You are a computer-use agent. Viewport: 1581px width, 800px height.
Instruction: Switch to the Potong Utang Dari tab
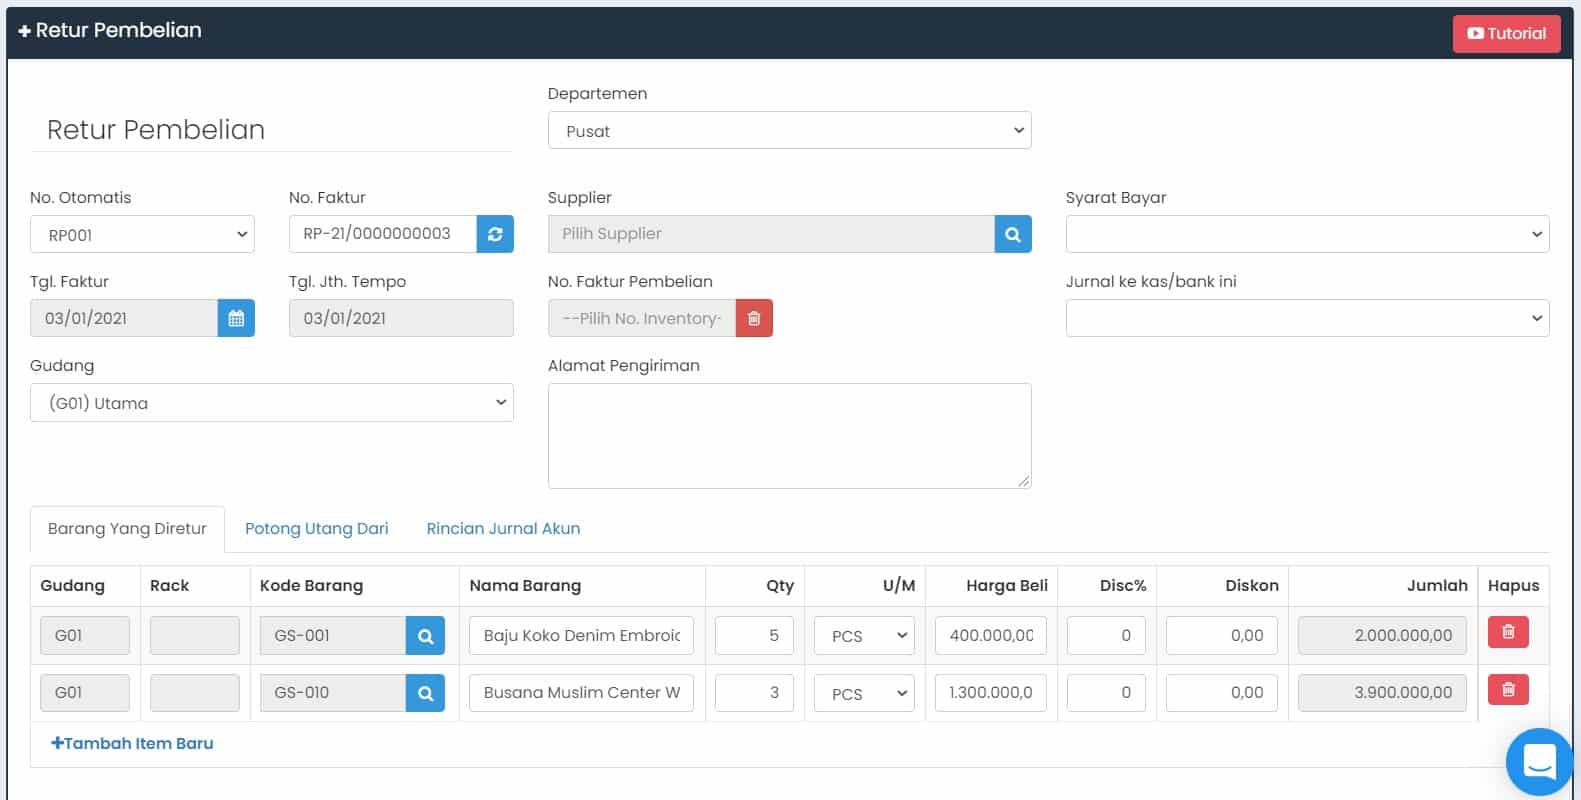(x=316, y=529)
